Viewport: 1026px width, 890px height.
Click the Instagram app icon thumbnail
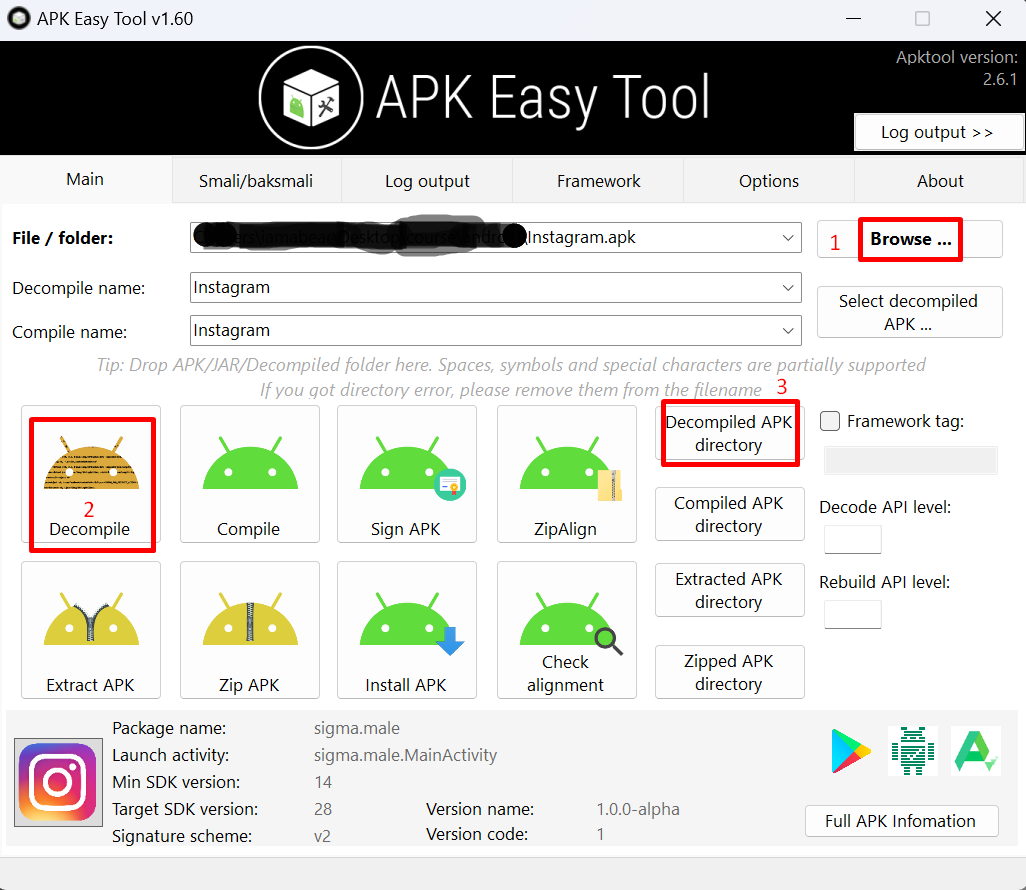[x=58, y=782]
